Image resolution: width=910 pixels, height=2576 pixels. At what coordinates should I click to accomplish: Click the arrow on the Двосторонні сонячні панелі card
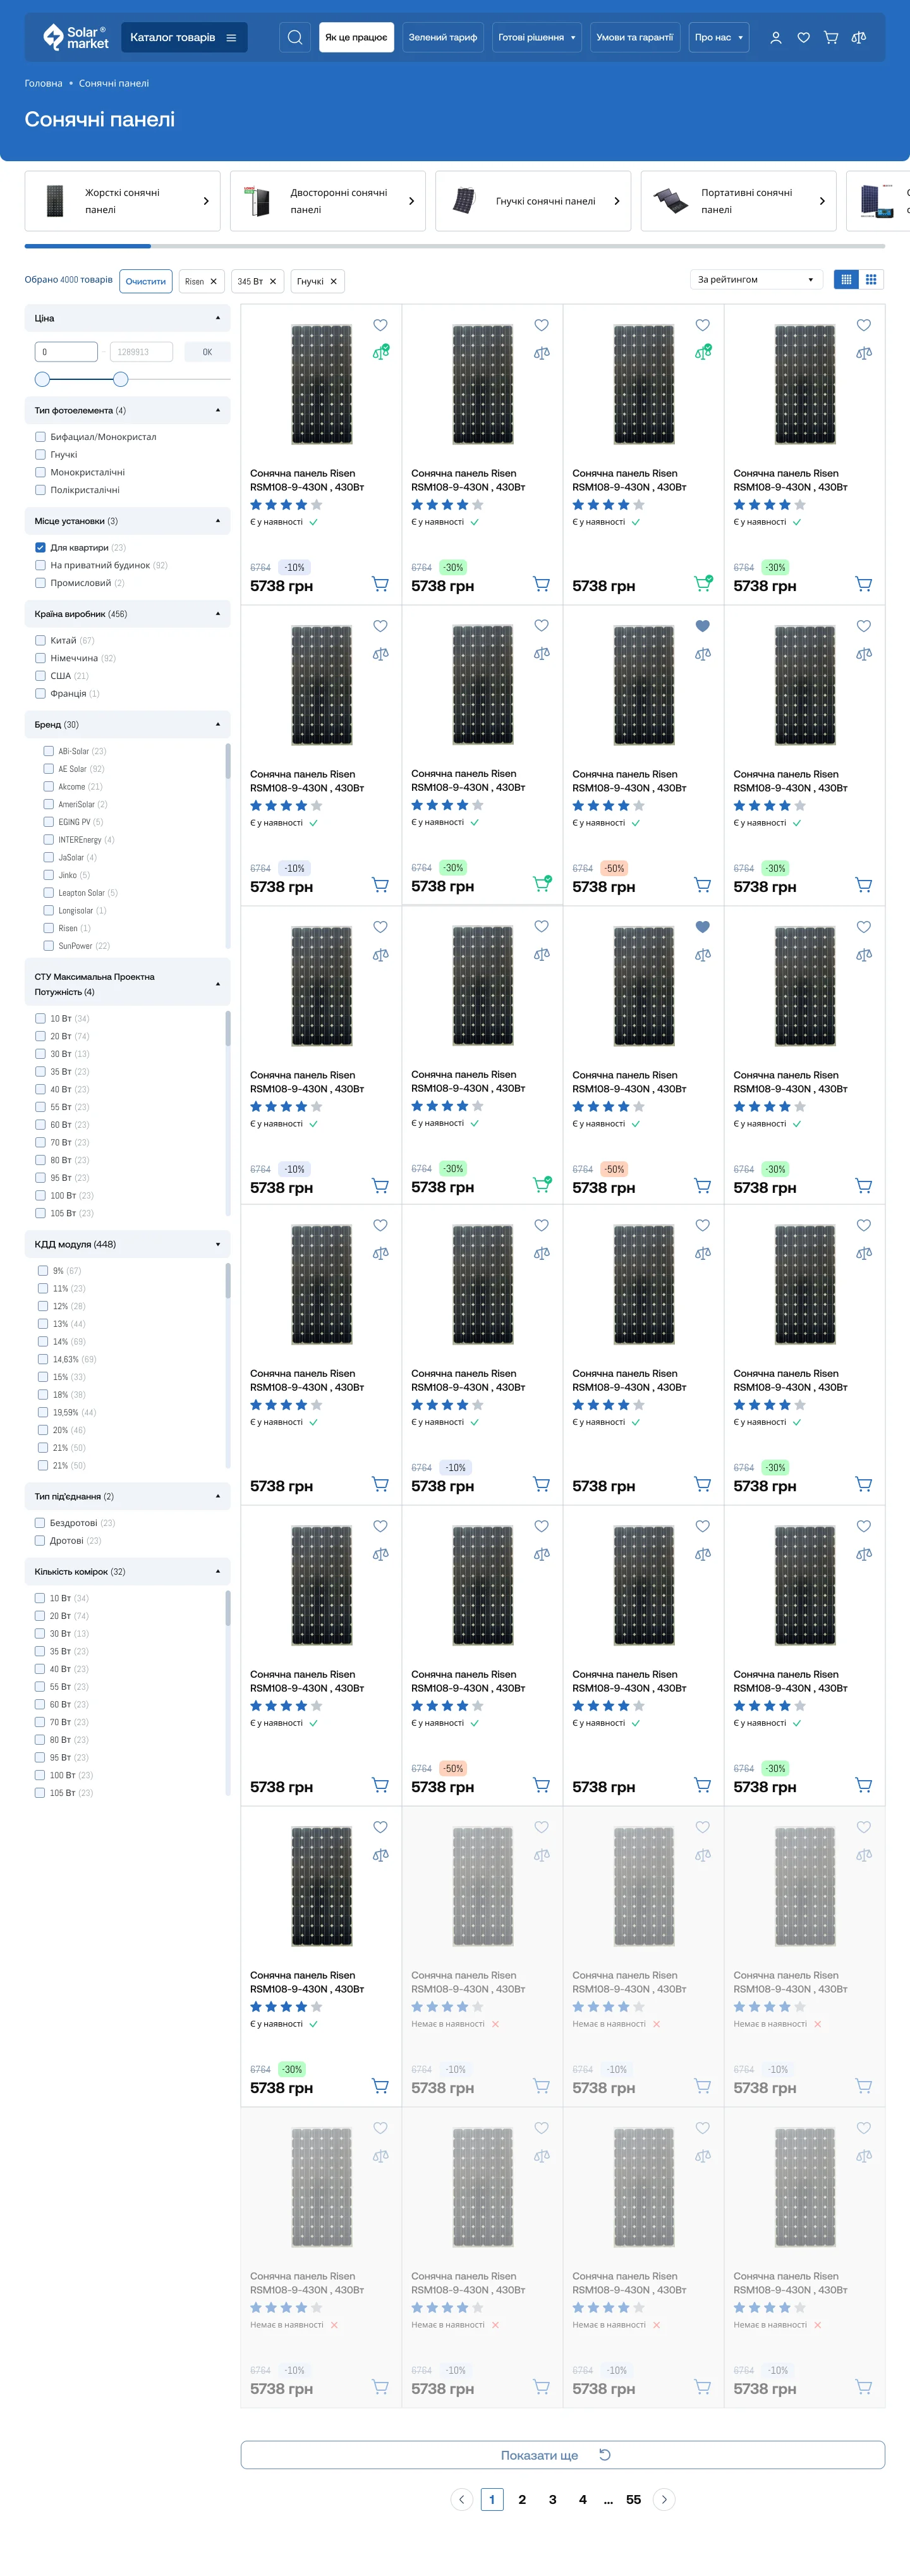click(x=411, y=201)
